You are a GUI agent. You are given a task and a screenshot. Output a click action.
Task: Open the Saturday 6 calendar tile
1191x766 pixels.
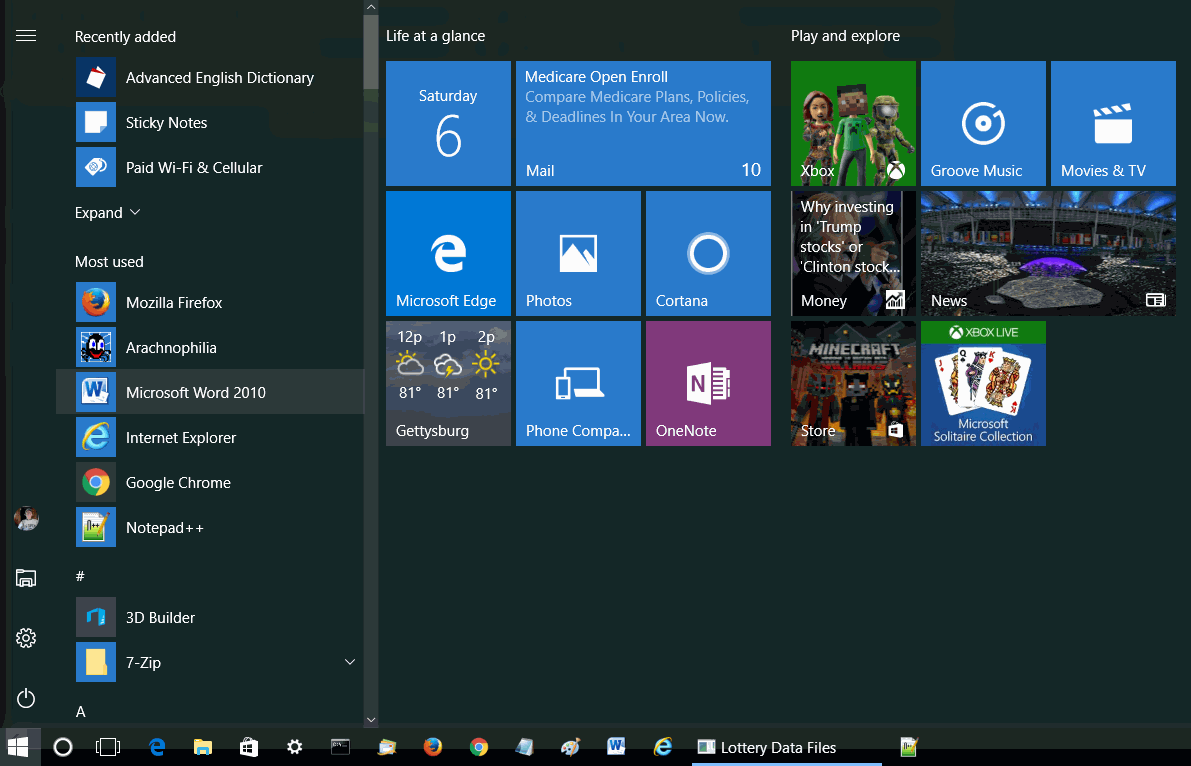click(448, 123)
